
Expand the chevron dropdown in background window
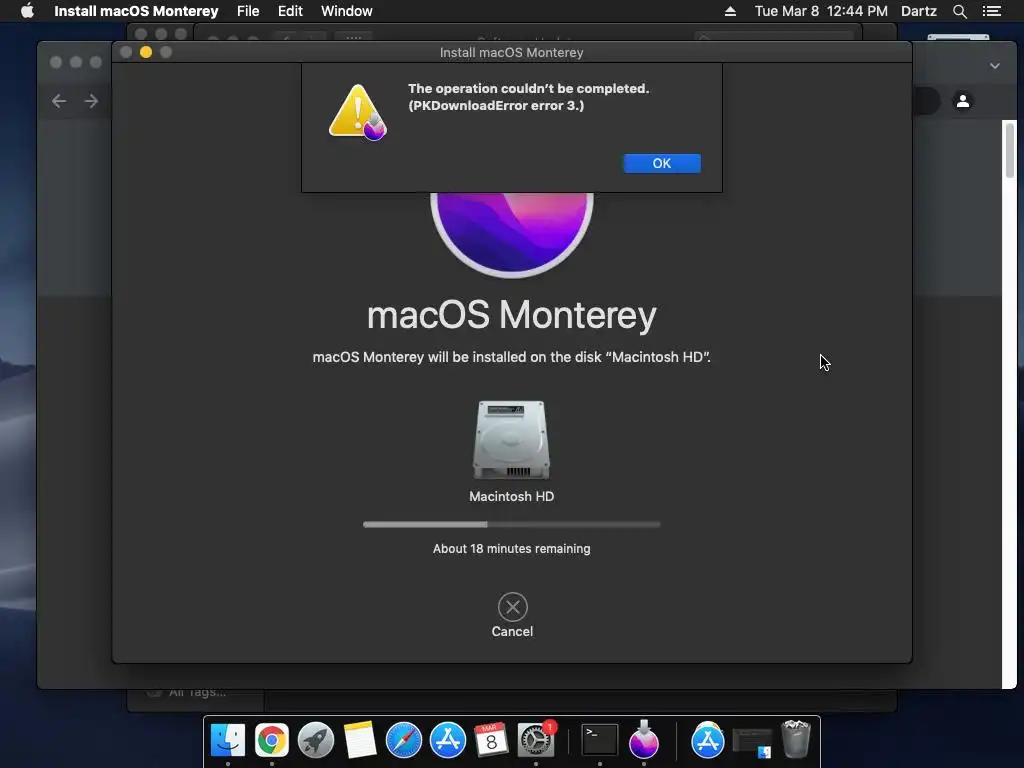(995, 66)
